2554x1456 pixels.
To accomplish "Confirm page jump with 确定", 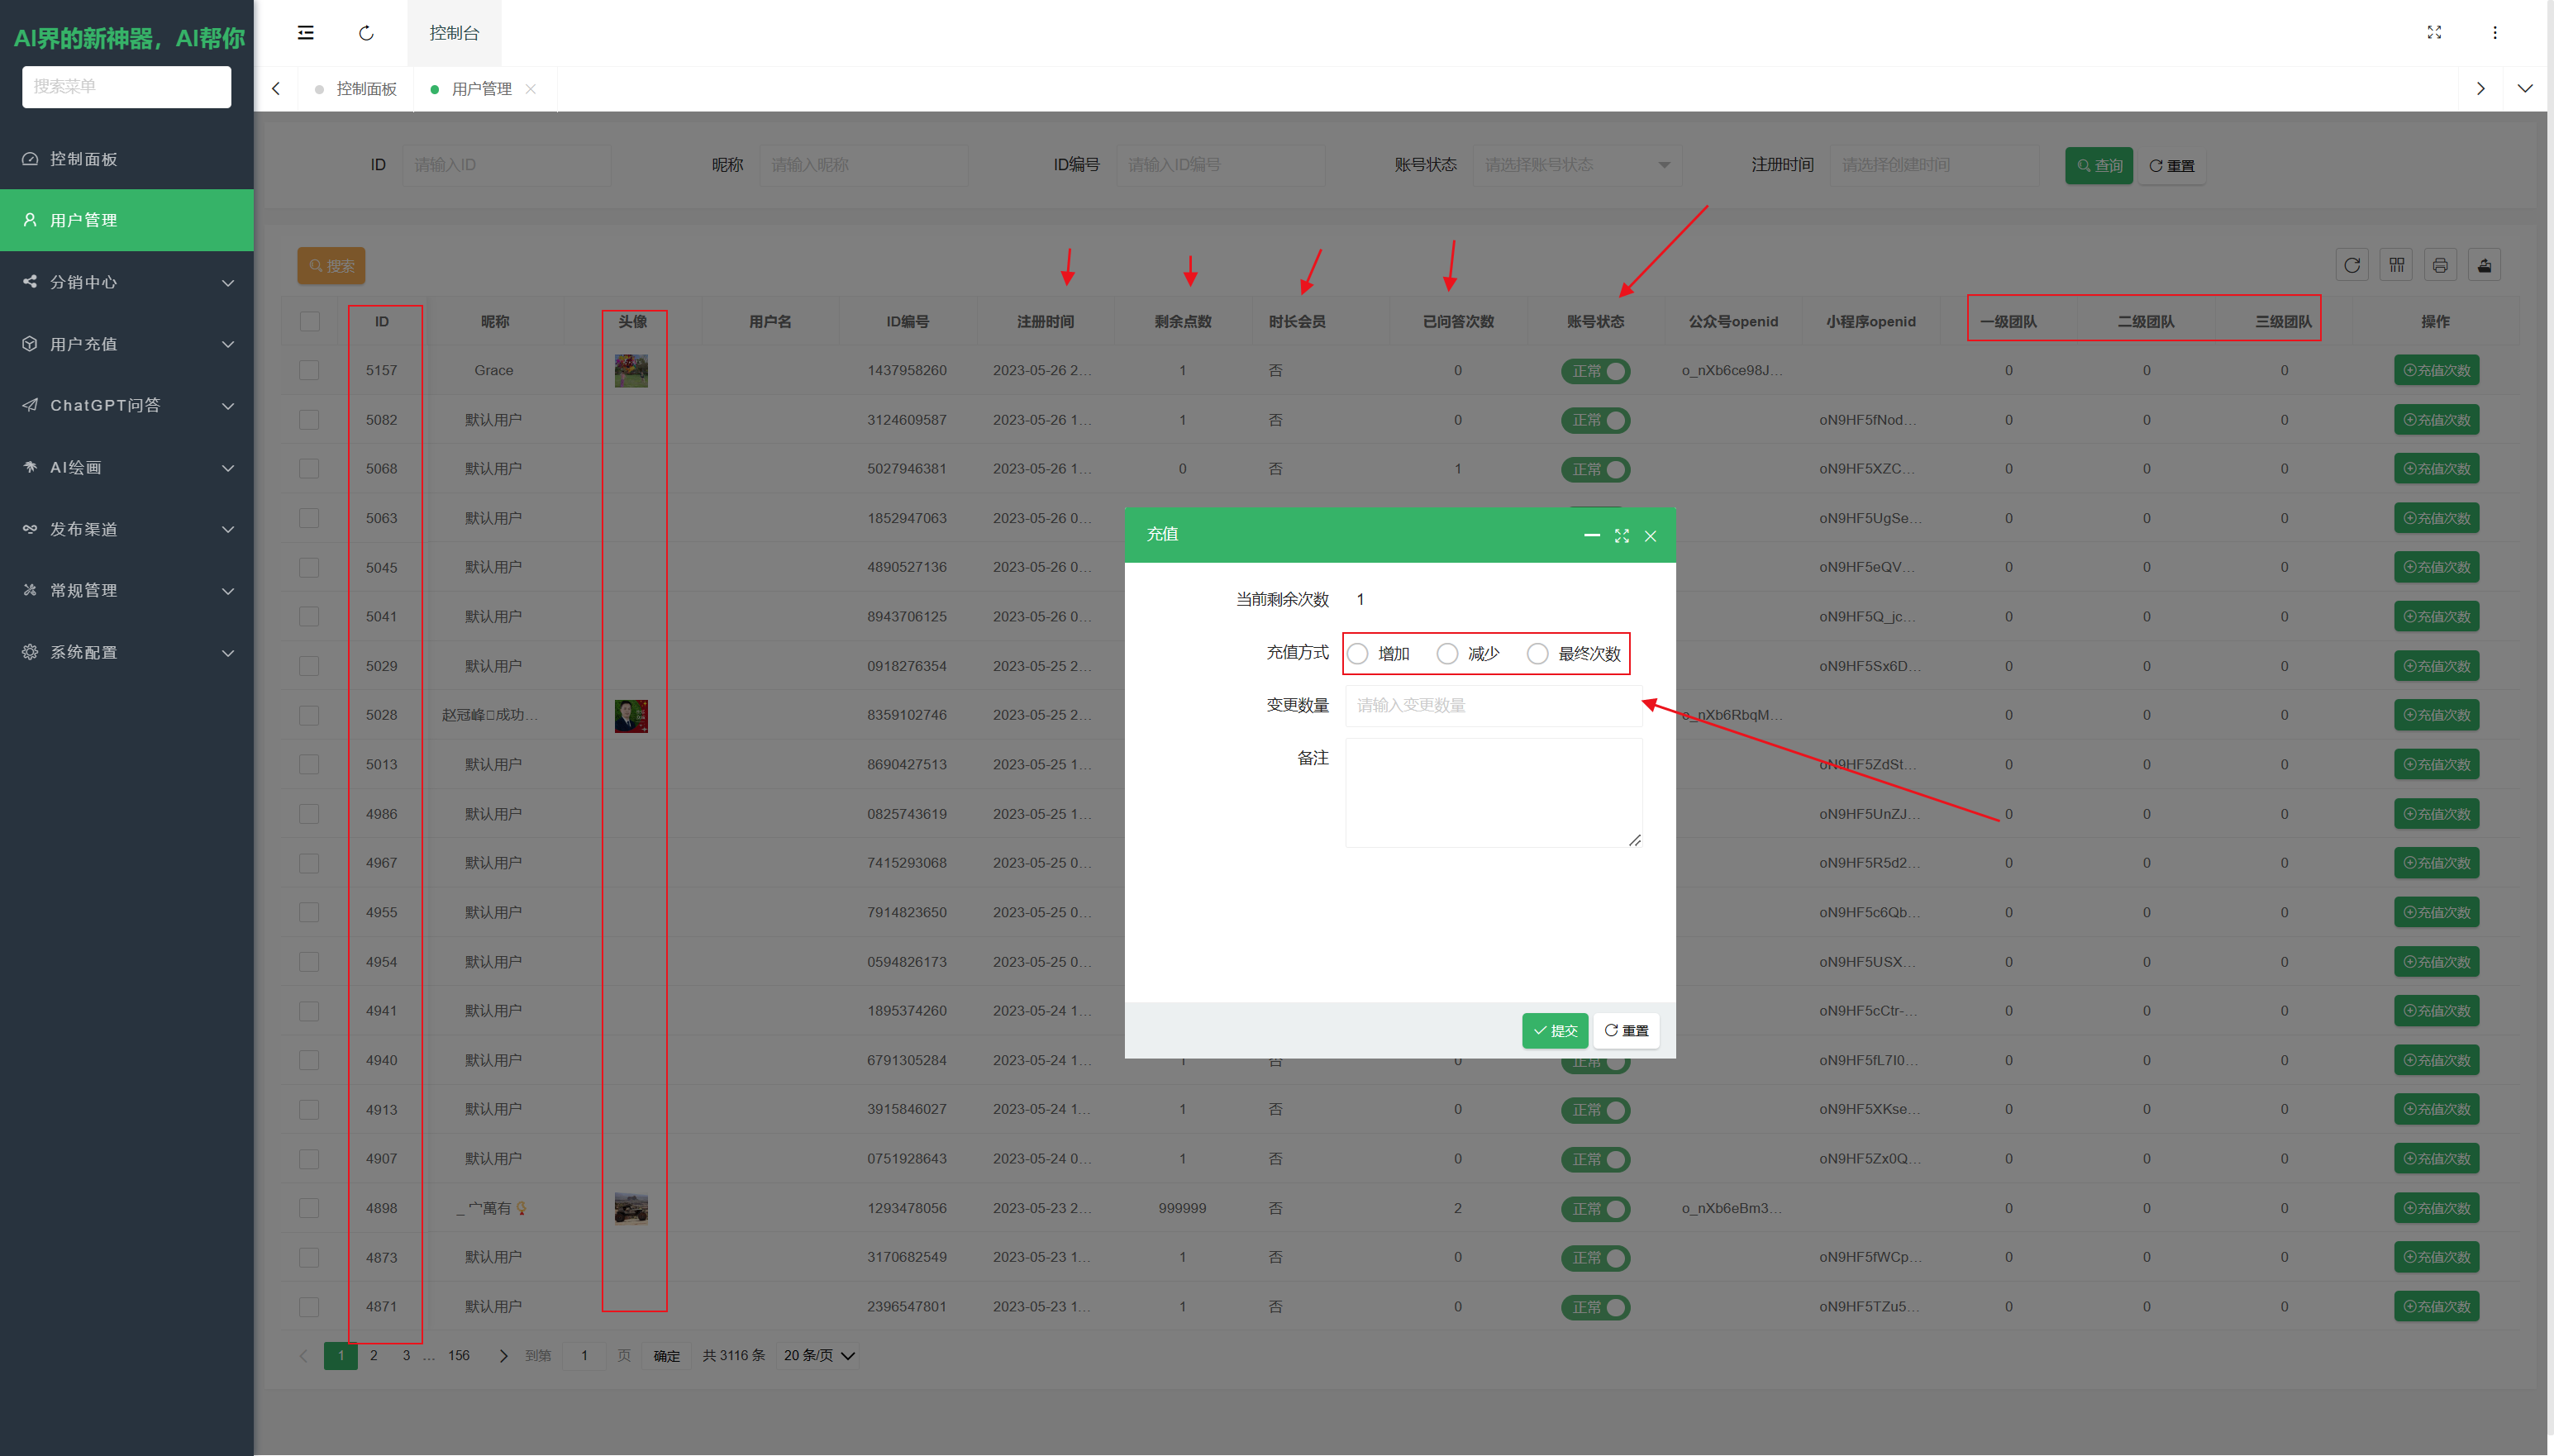I will tap(667, 1356).
